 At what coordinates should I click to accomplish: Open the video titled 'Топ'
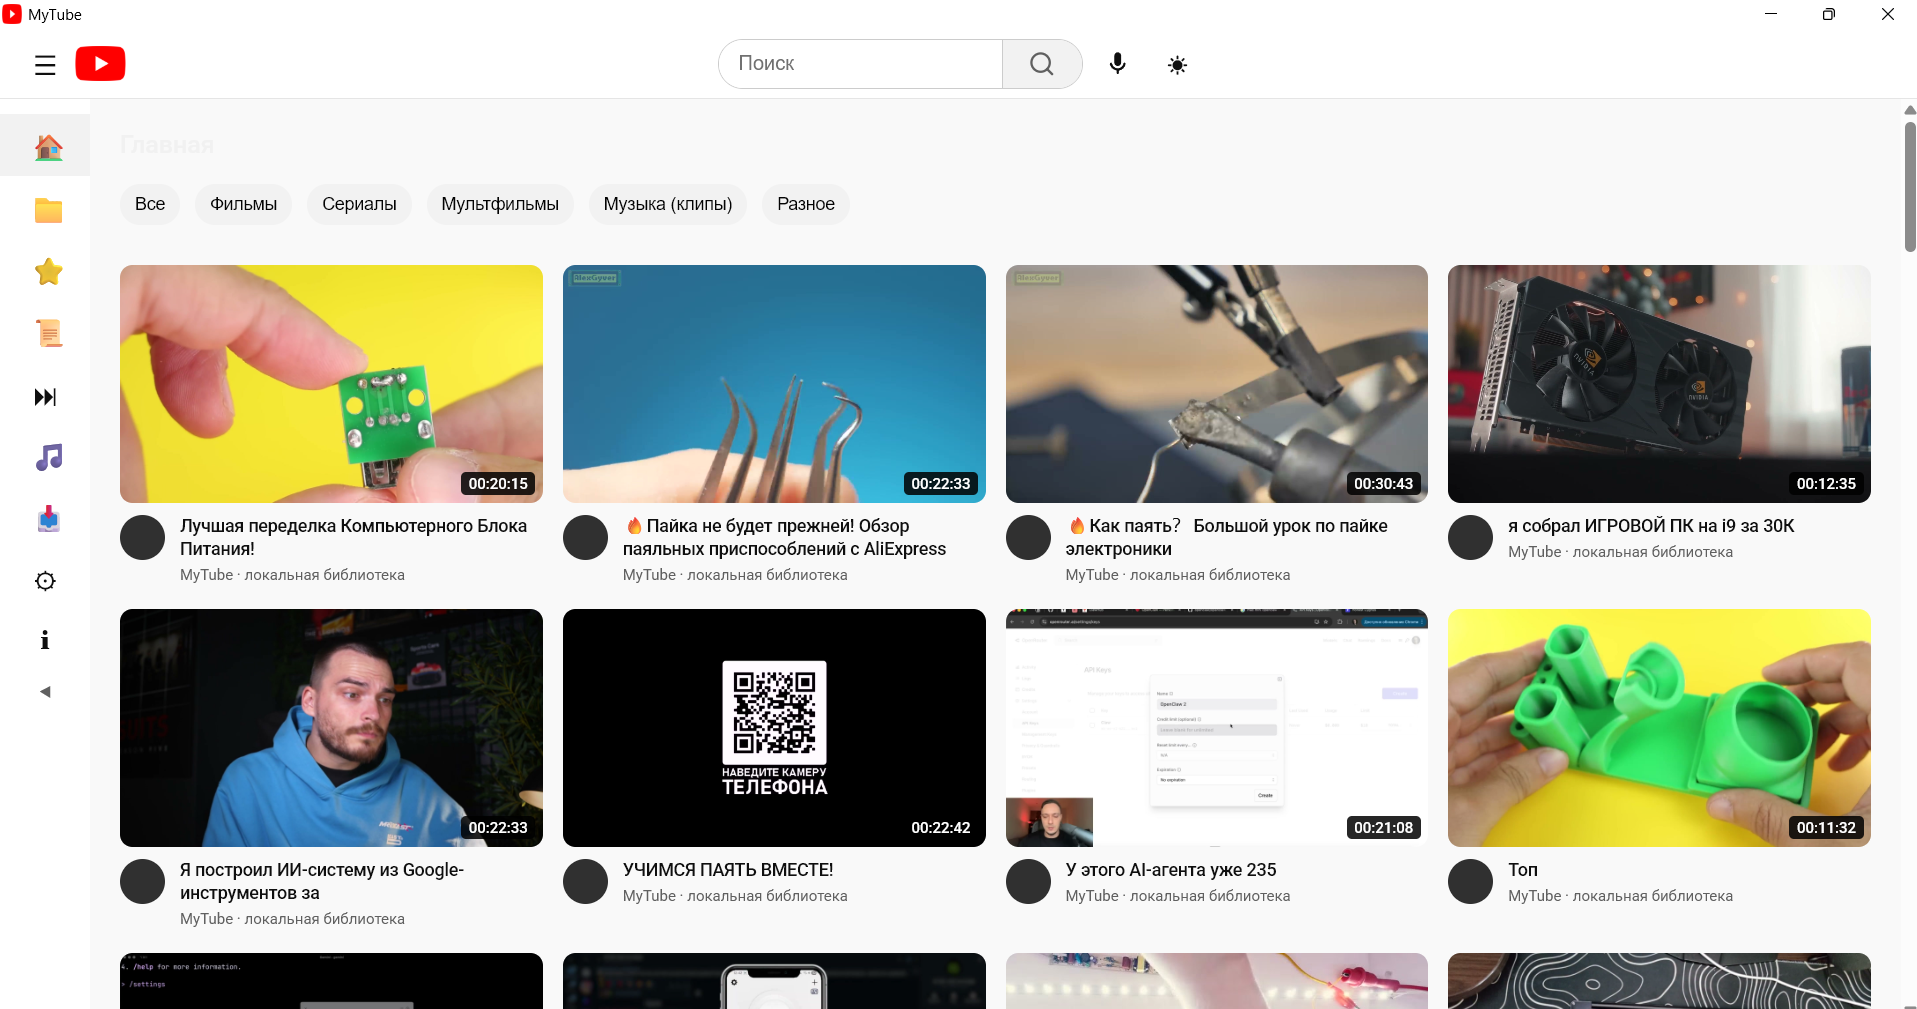tap(1523, 870)
